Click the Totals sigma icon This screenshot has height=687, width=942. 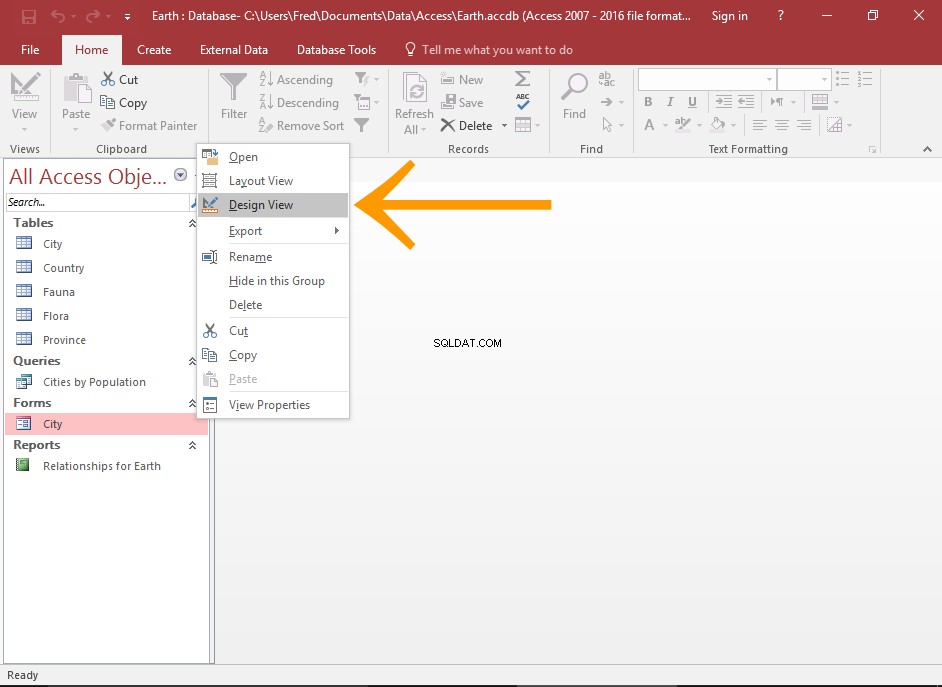pyautogui.click(x=523, y=79)
